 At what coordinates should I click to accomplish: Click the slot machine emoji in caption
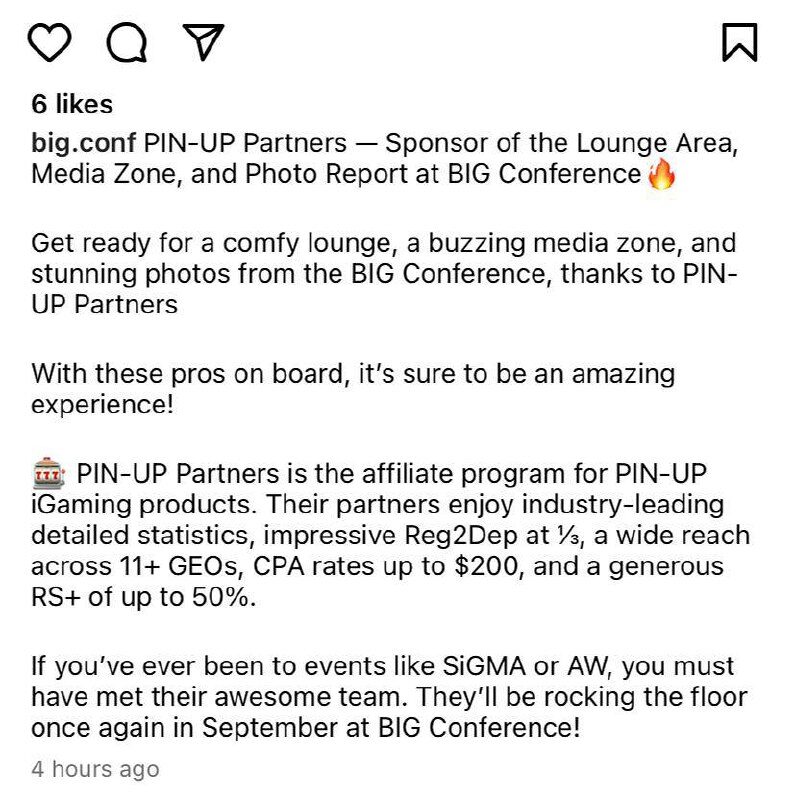[x=49, y=472]
